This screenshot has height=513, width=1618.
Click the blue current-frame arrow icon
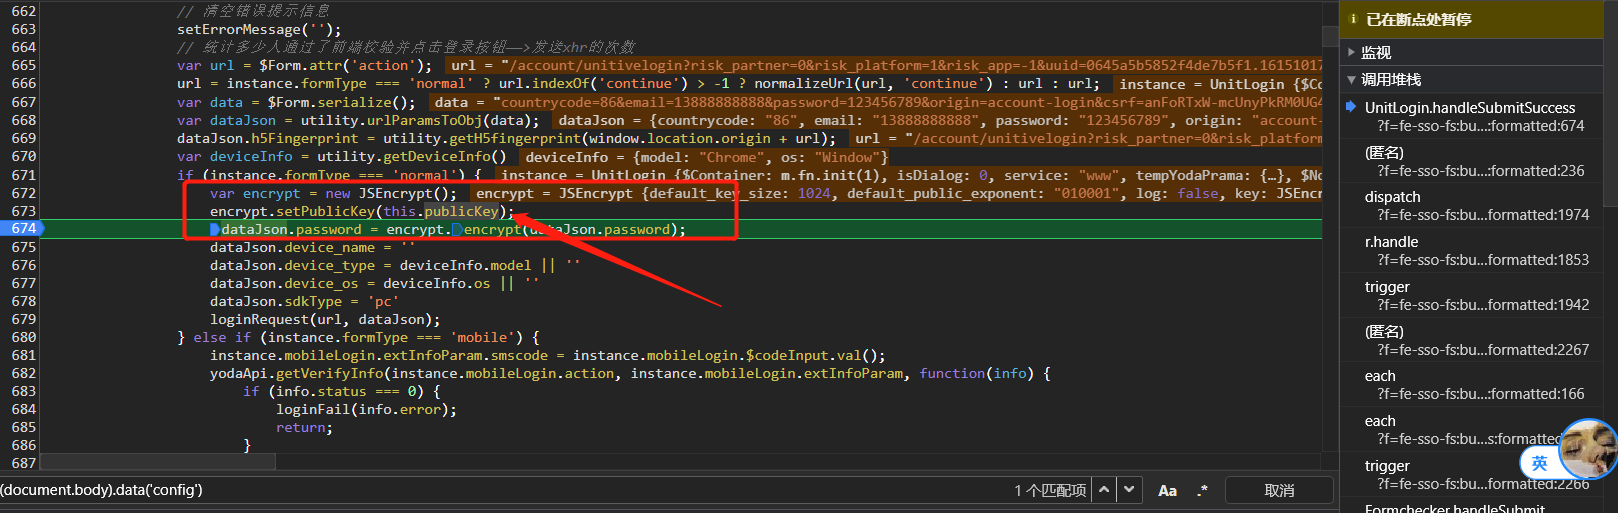point(1352,107)
